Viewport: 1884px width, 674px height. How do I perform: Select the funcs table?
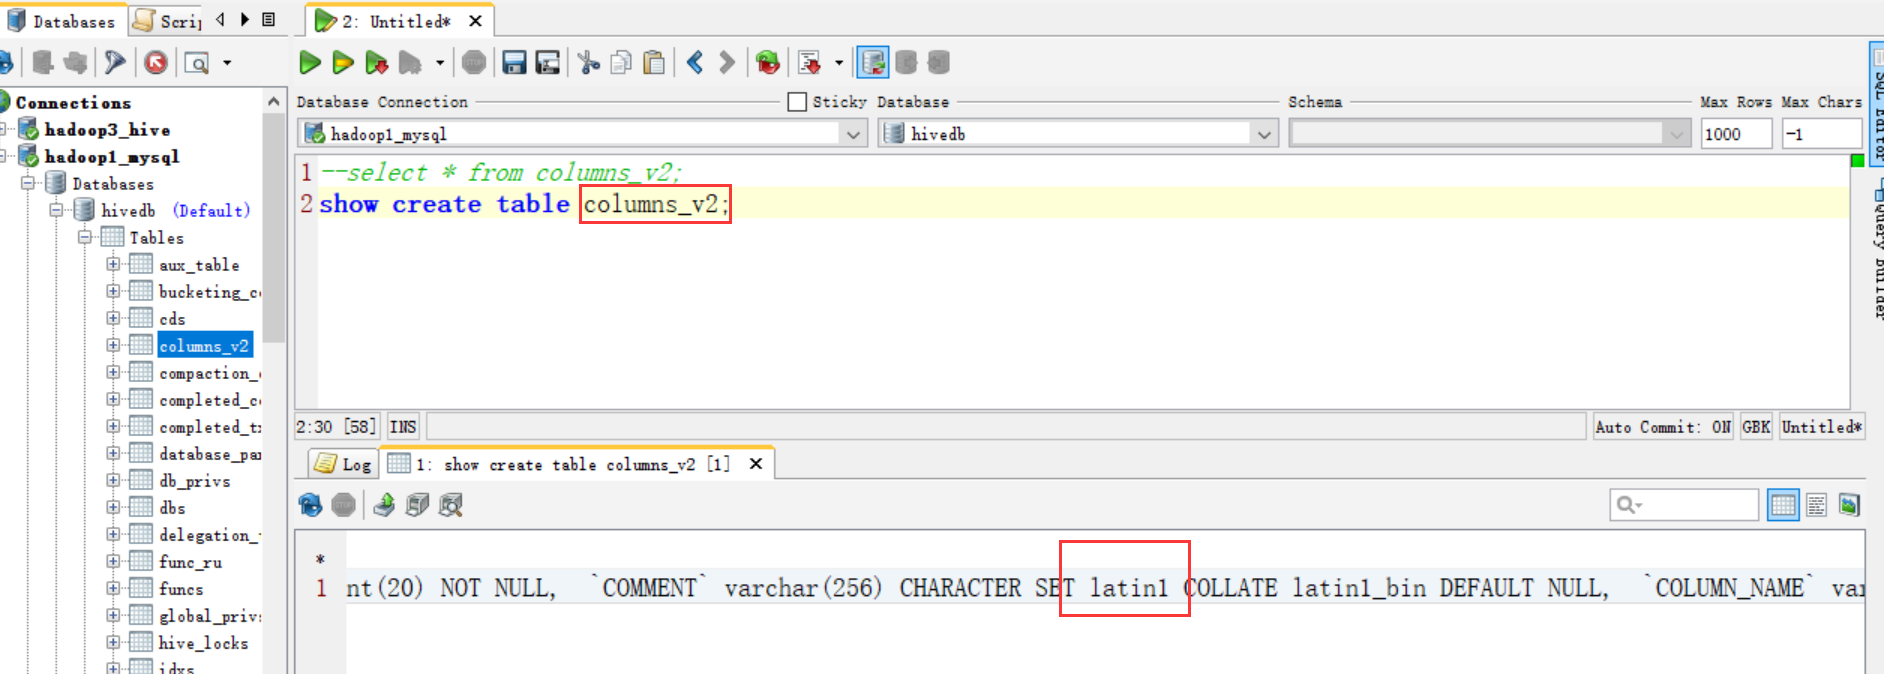181,589
